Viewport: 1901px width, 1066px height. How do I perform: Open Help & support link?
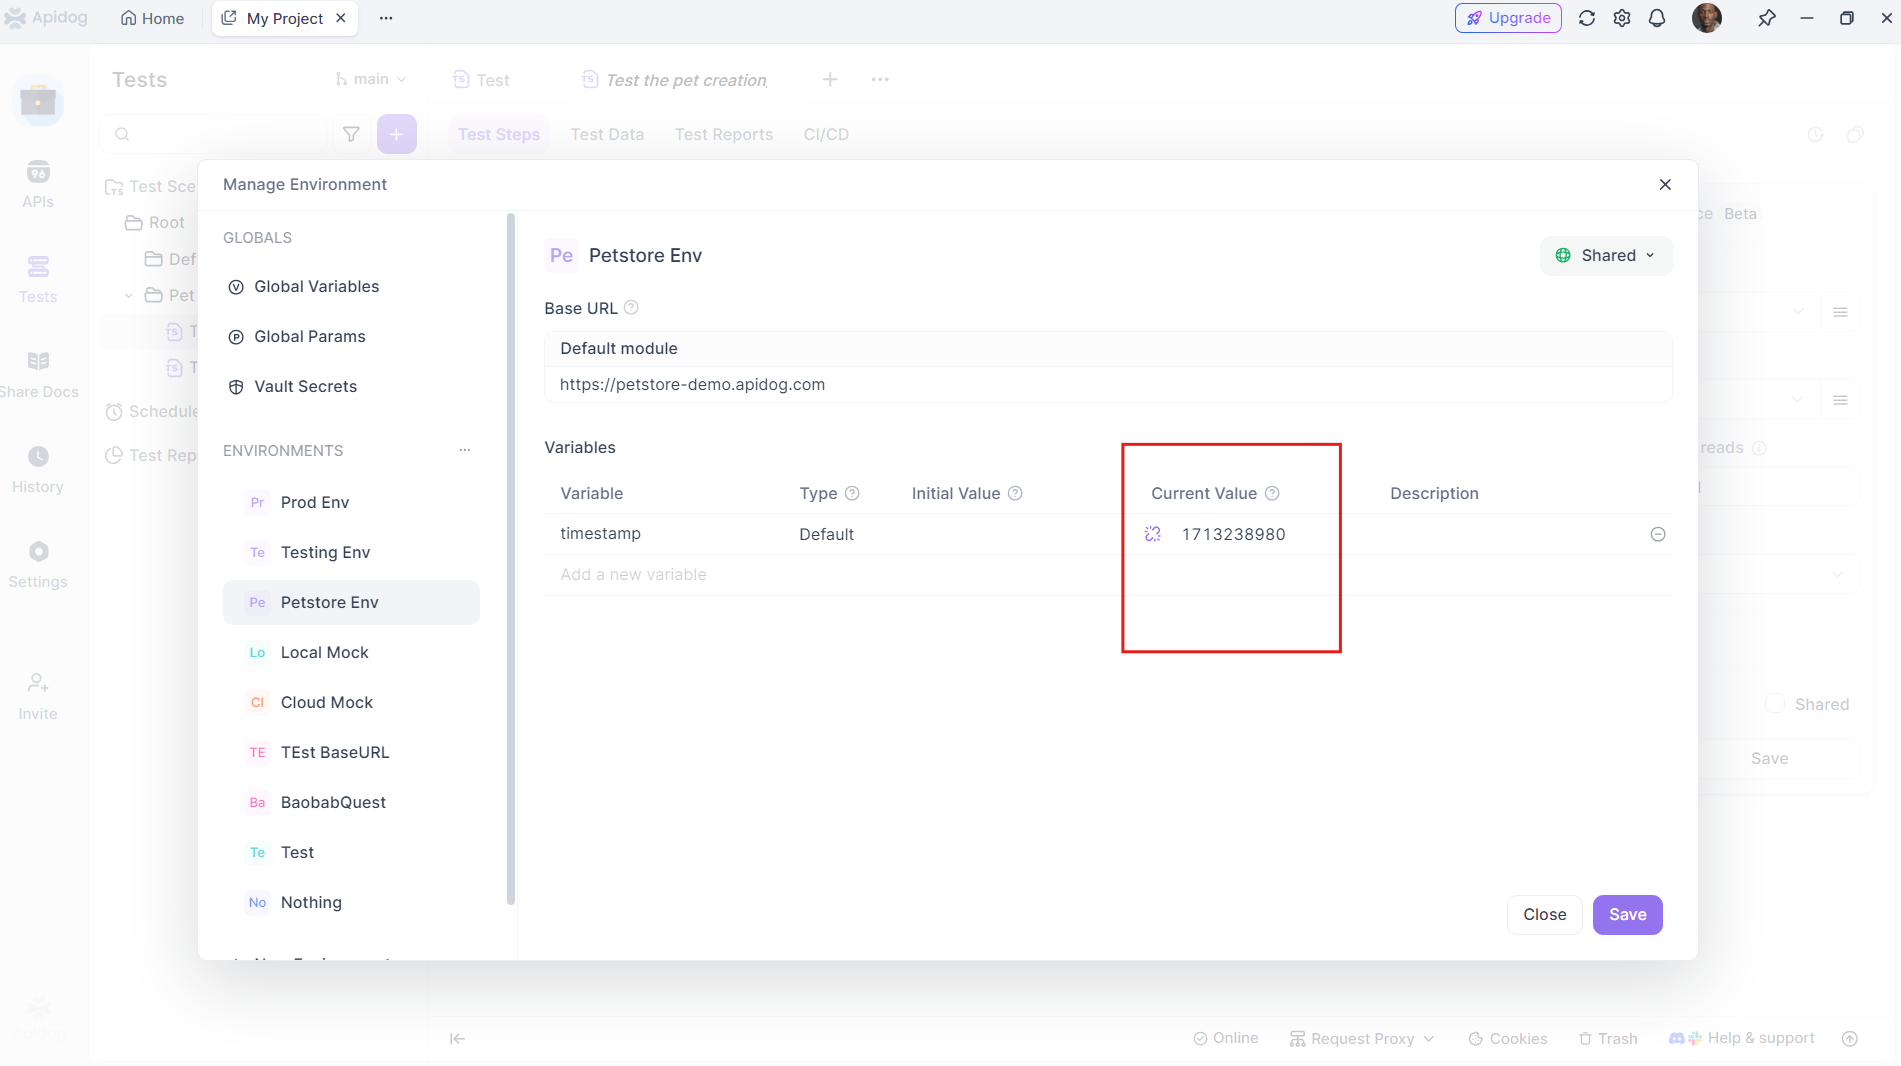point(1742,1038)
